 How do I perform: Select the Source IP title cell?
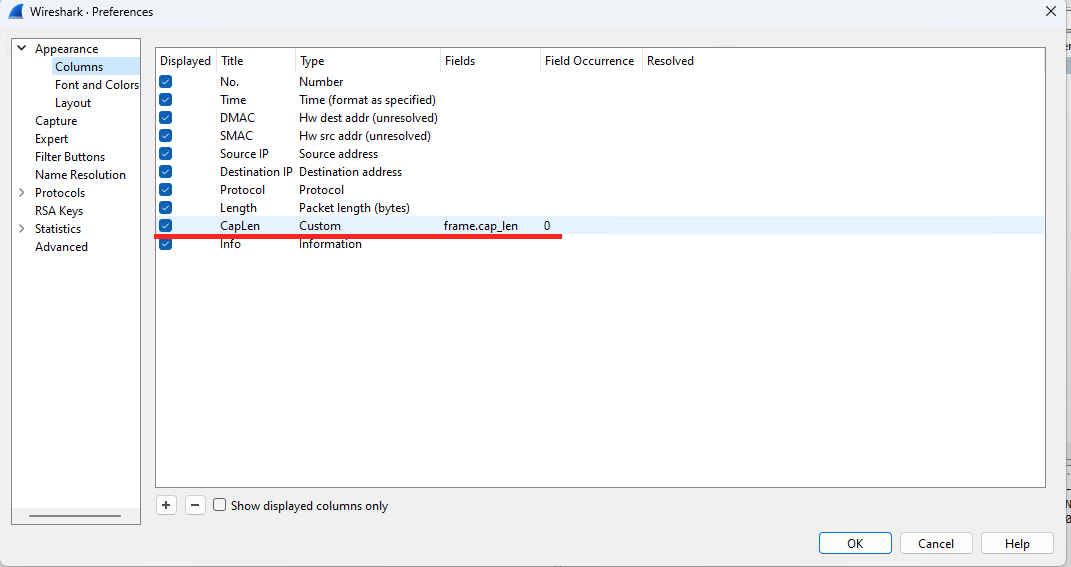244,154
